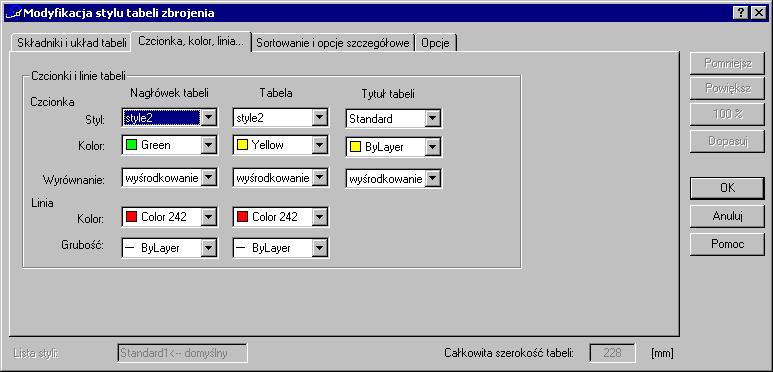
Task: Confirm changes with the OK button
Action: 727,188
